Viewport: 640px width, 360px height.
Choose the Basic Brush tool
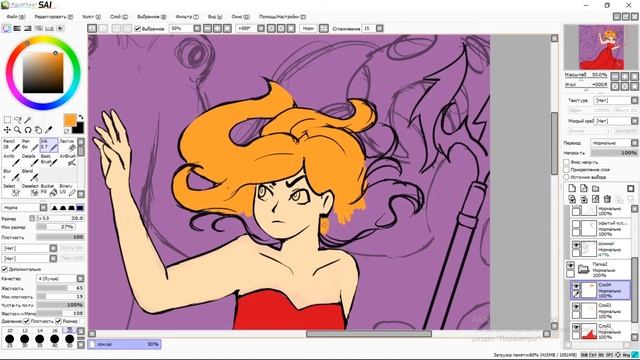coord(49,160)
